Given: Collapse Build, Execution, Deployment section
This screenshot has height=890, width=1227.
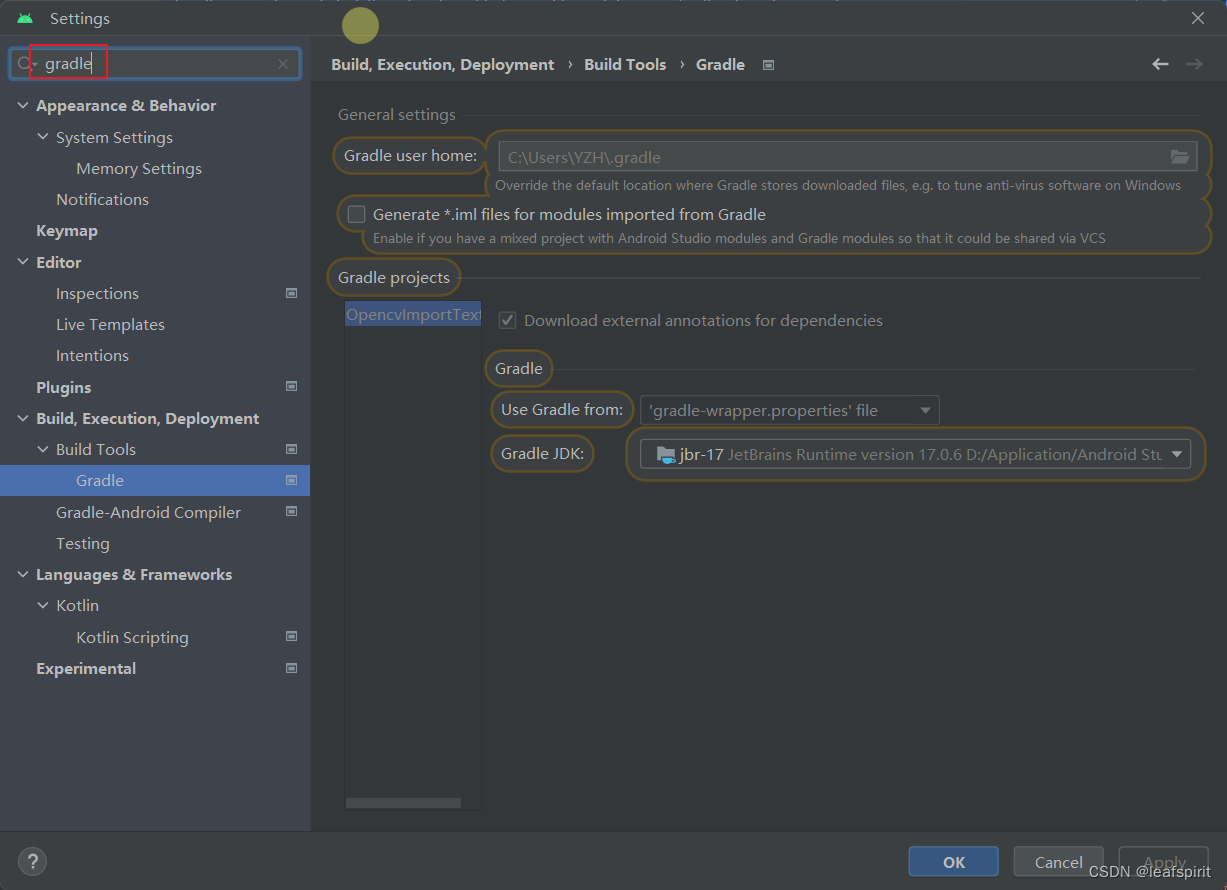Looking at the screenshot, I should click(23, 418).
